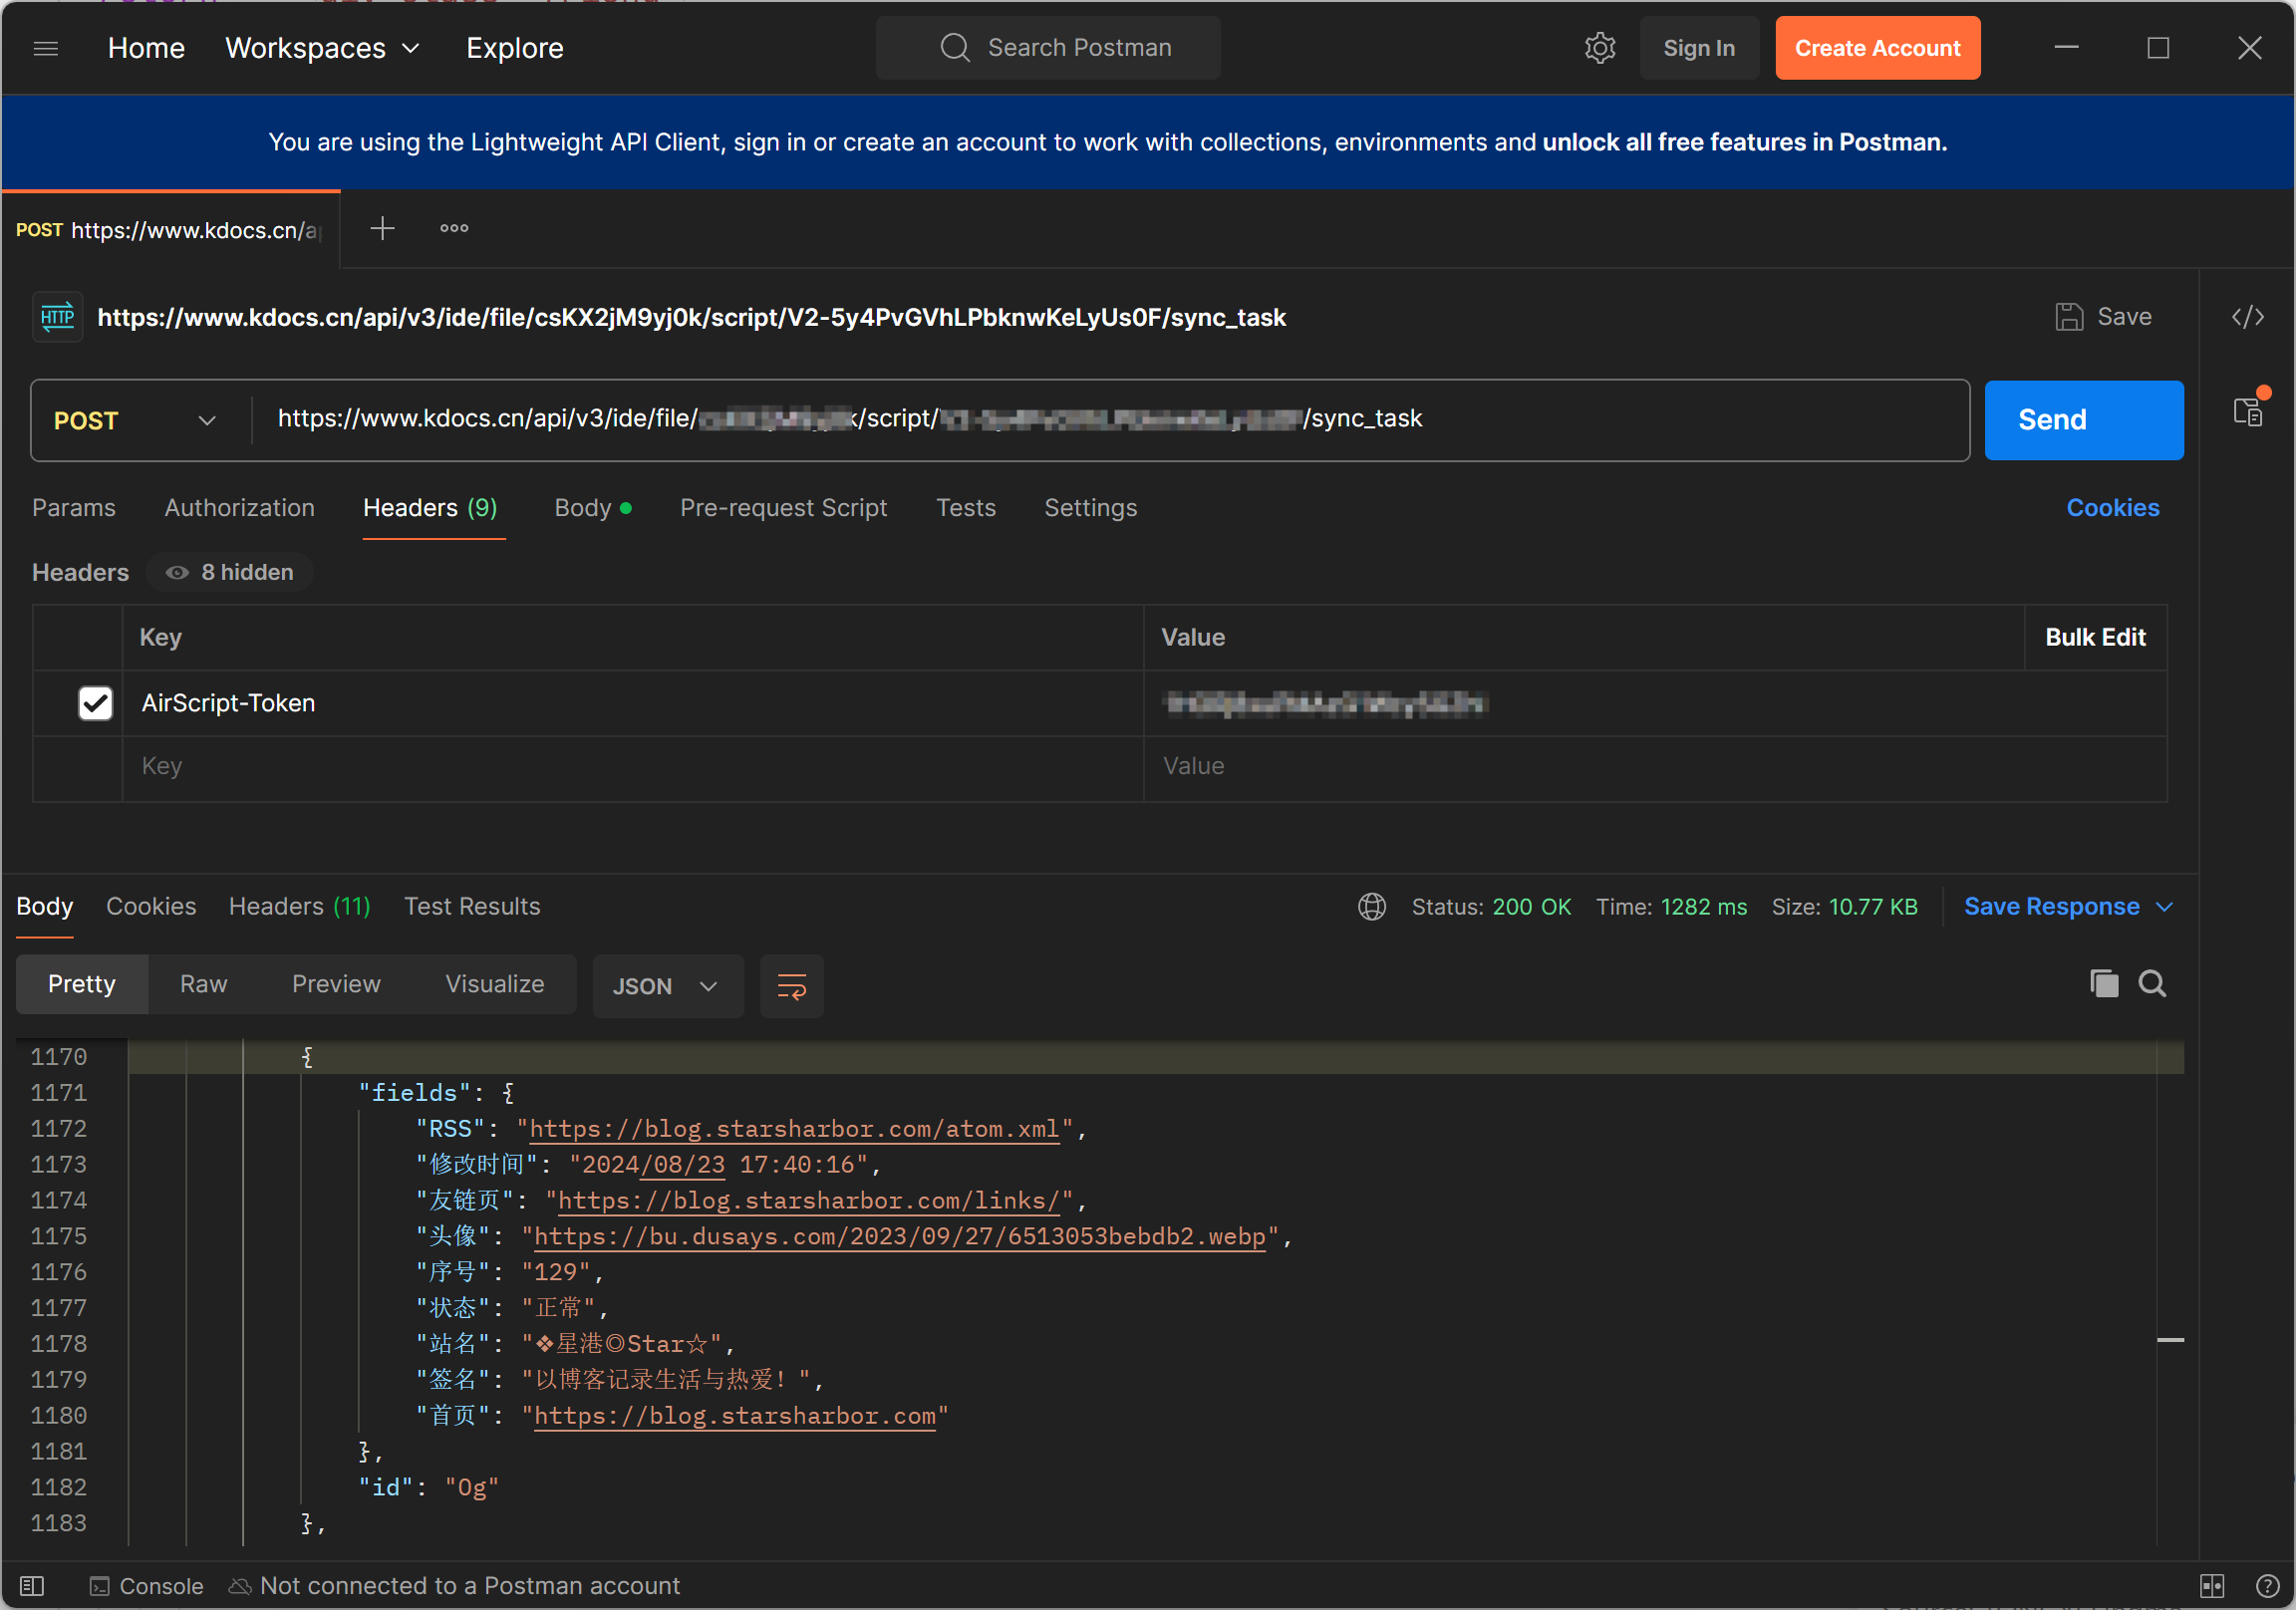Open the help question mark icon
This screenshot has height=1610, width=2296.
pos(2266,1586)
